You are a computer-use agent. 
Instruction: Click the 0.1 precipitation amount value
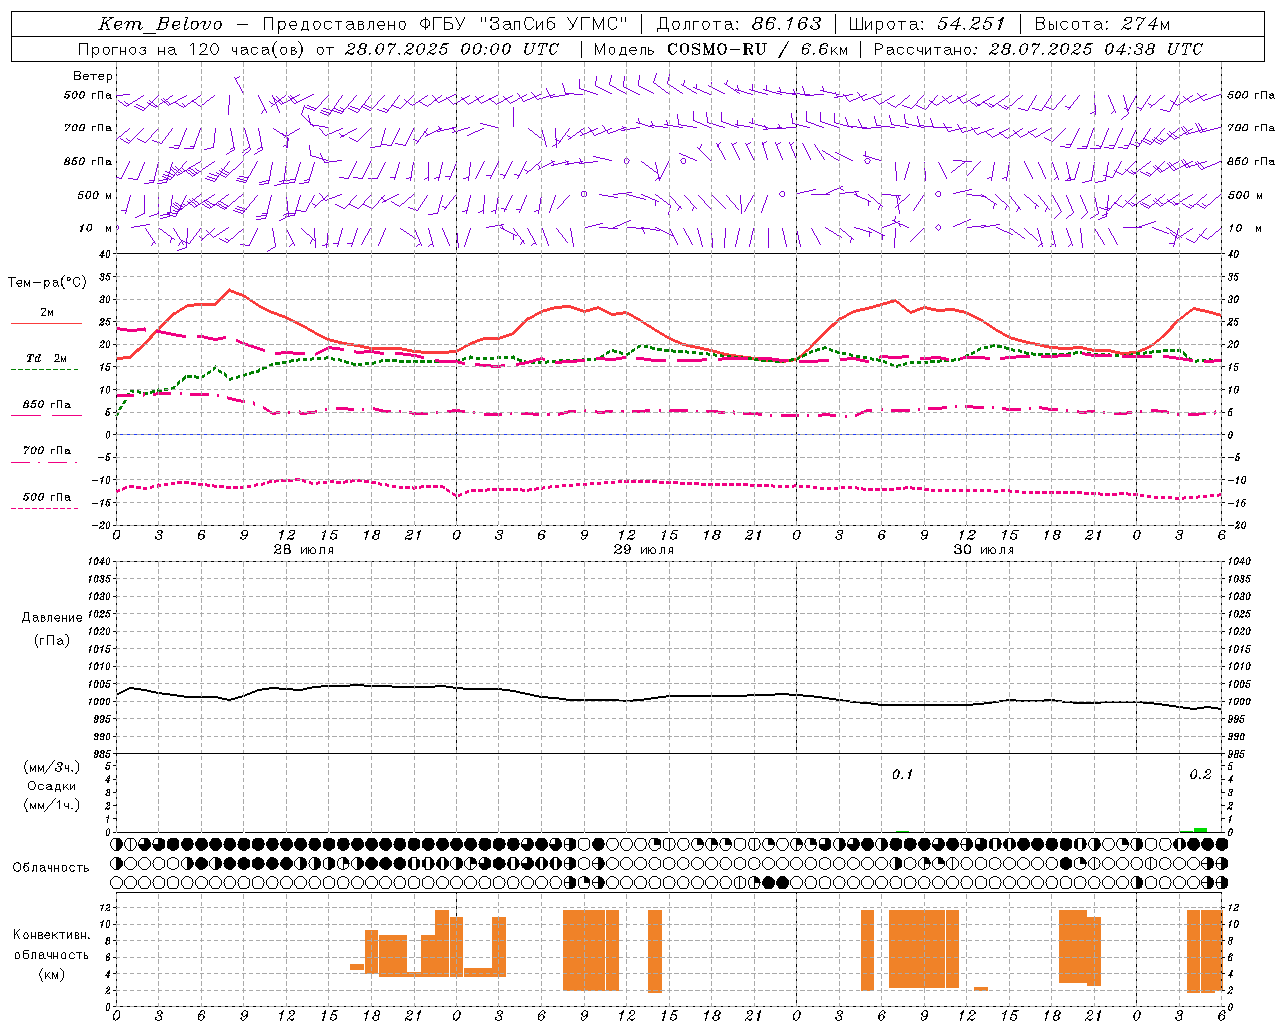tap(902, 775)
